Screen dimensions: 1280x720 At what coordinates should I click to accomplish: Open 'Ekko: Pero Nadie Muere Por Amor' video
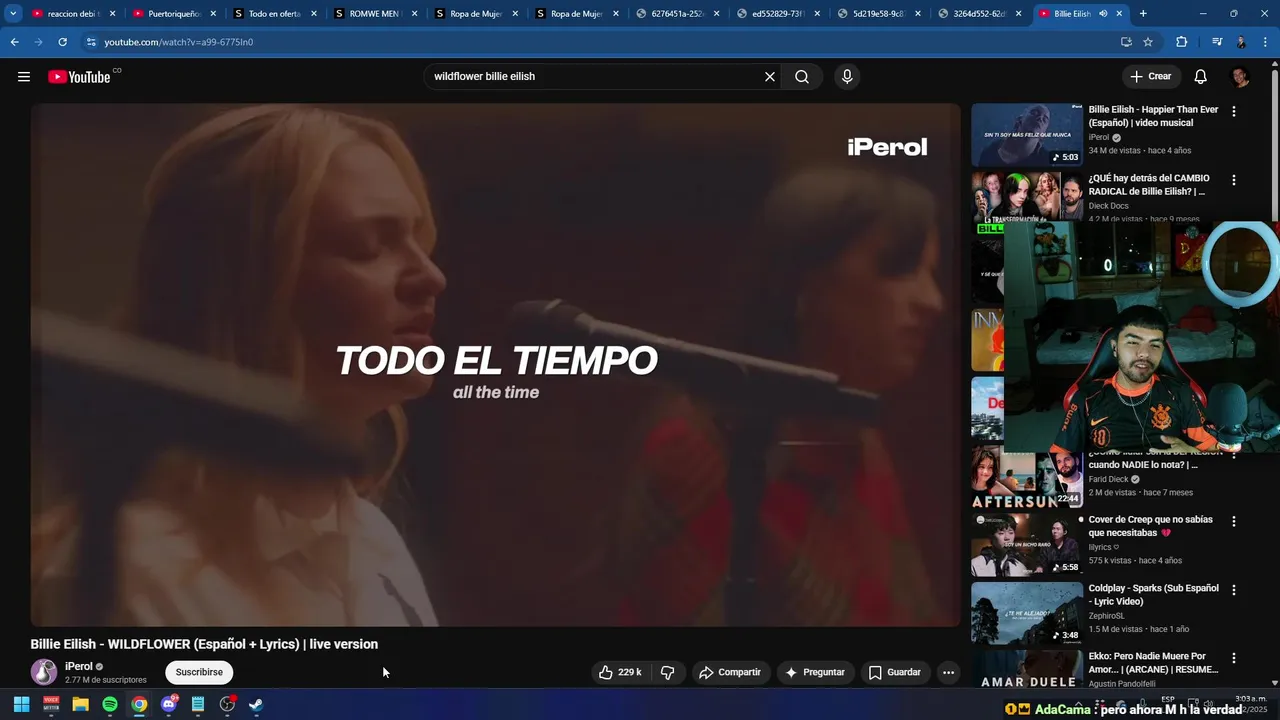(x=1153, y=663)
